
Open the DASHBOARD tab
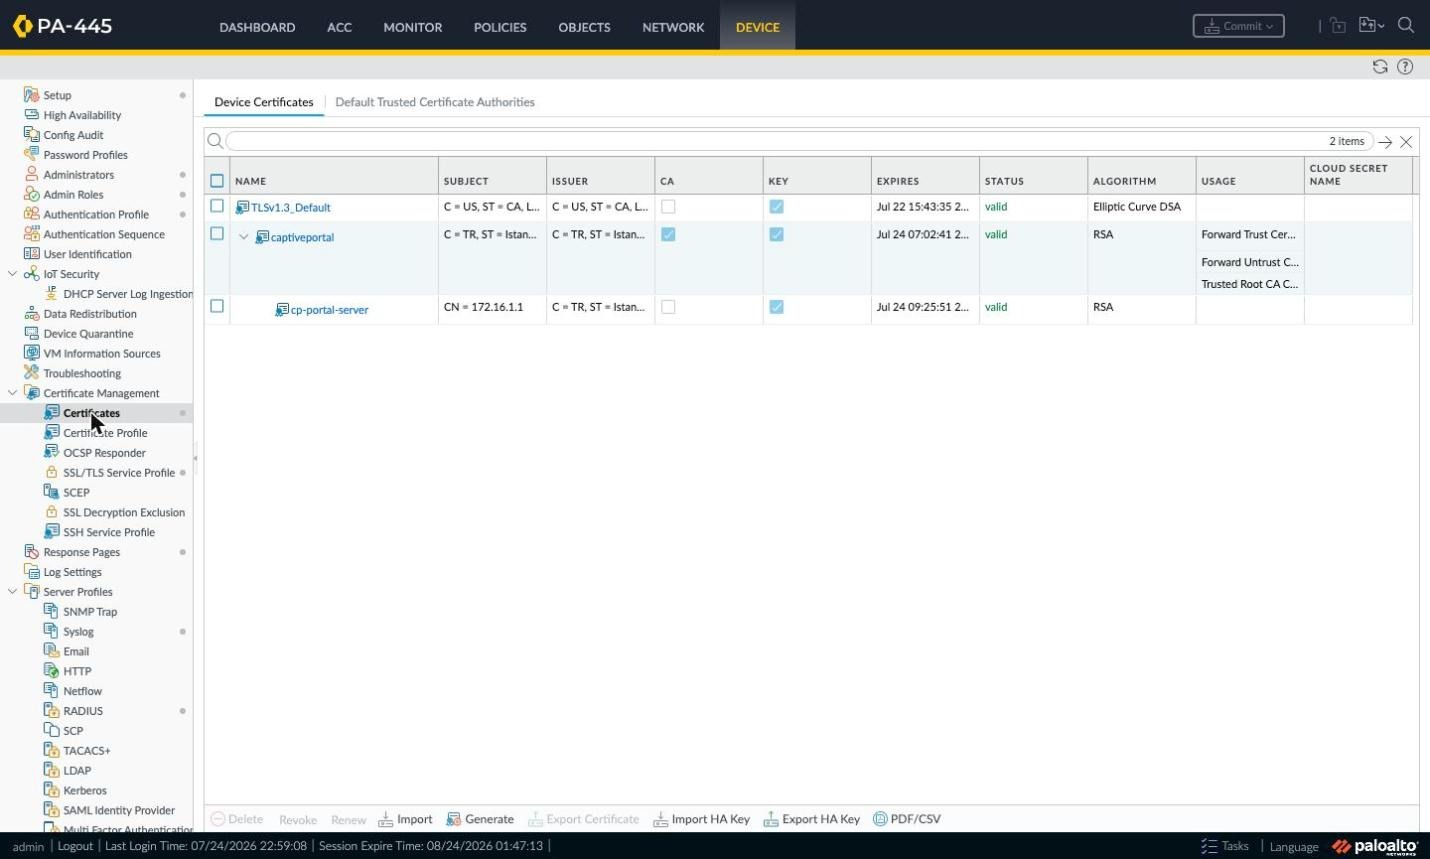pyautogui.click(x=257, y=27)
